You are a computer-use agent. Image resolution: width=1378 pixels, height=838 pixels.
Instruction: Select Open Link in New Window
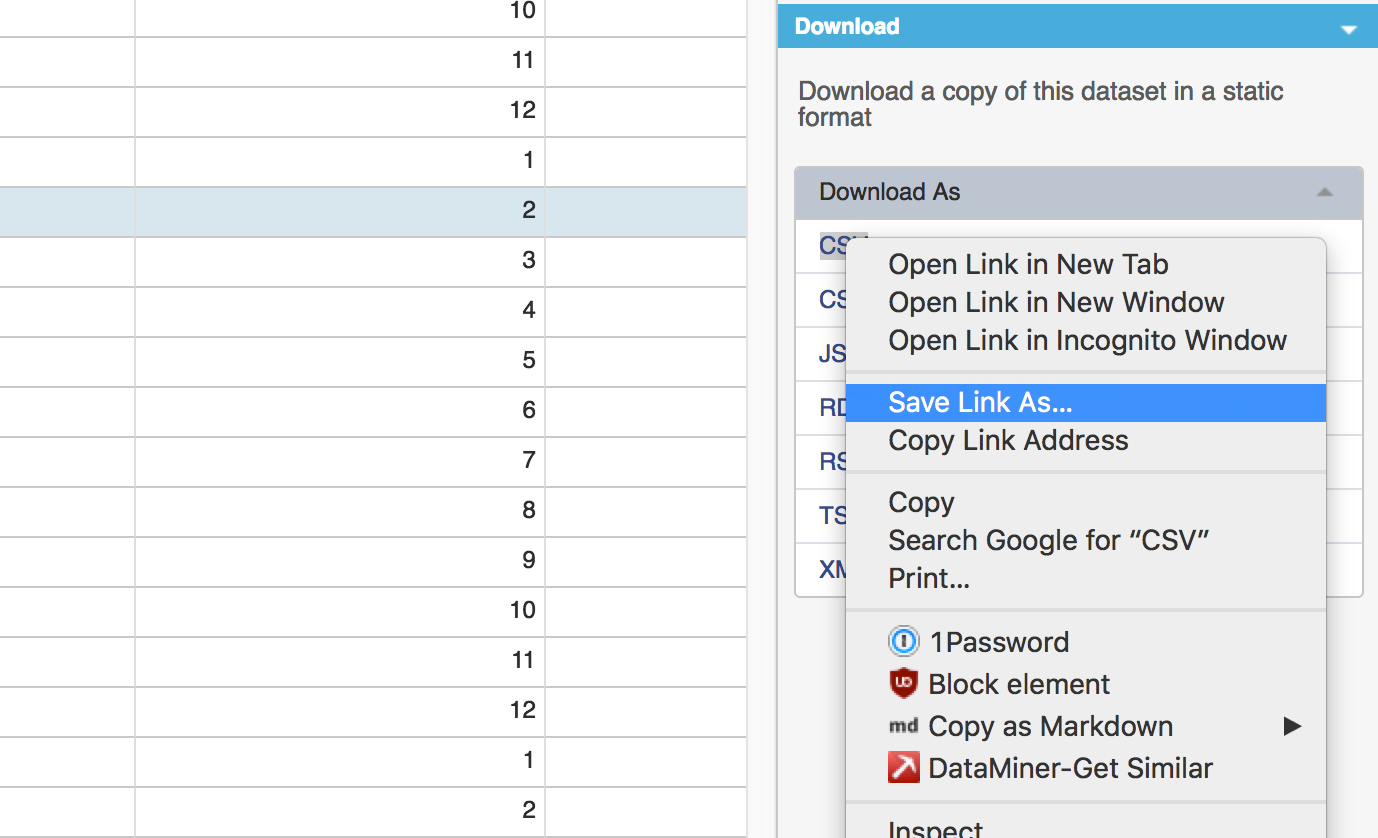pos(1056,303)
